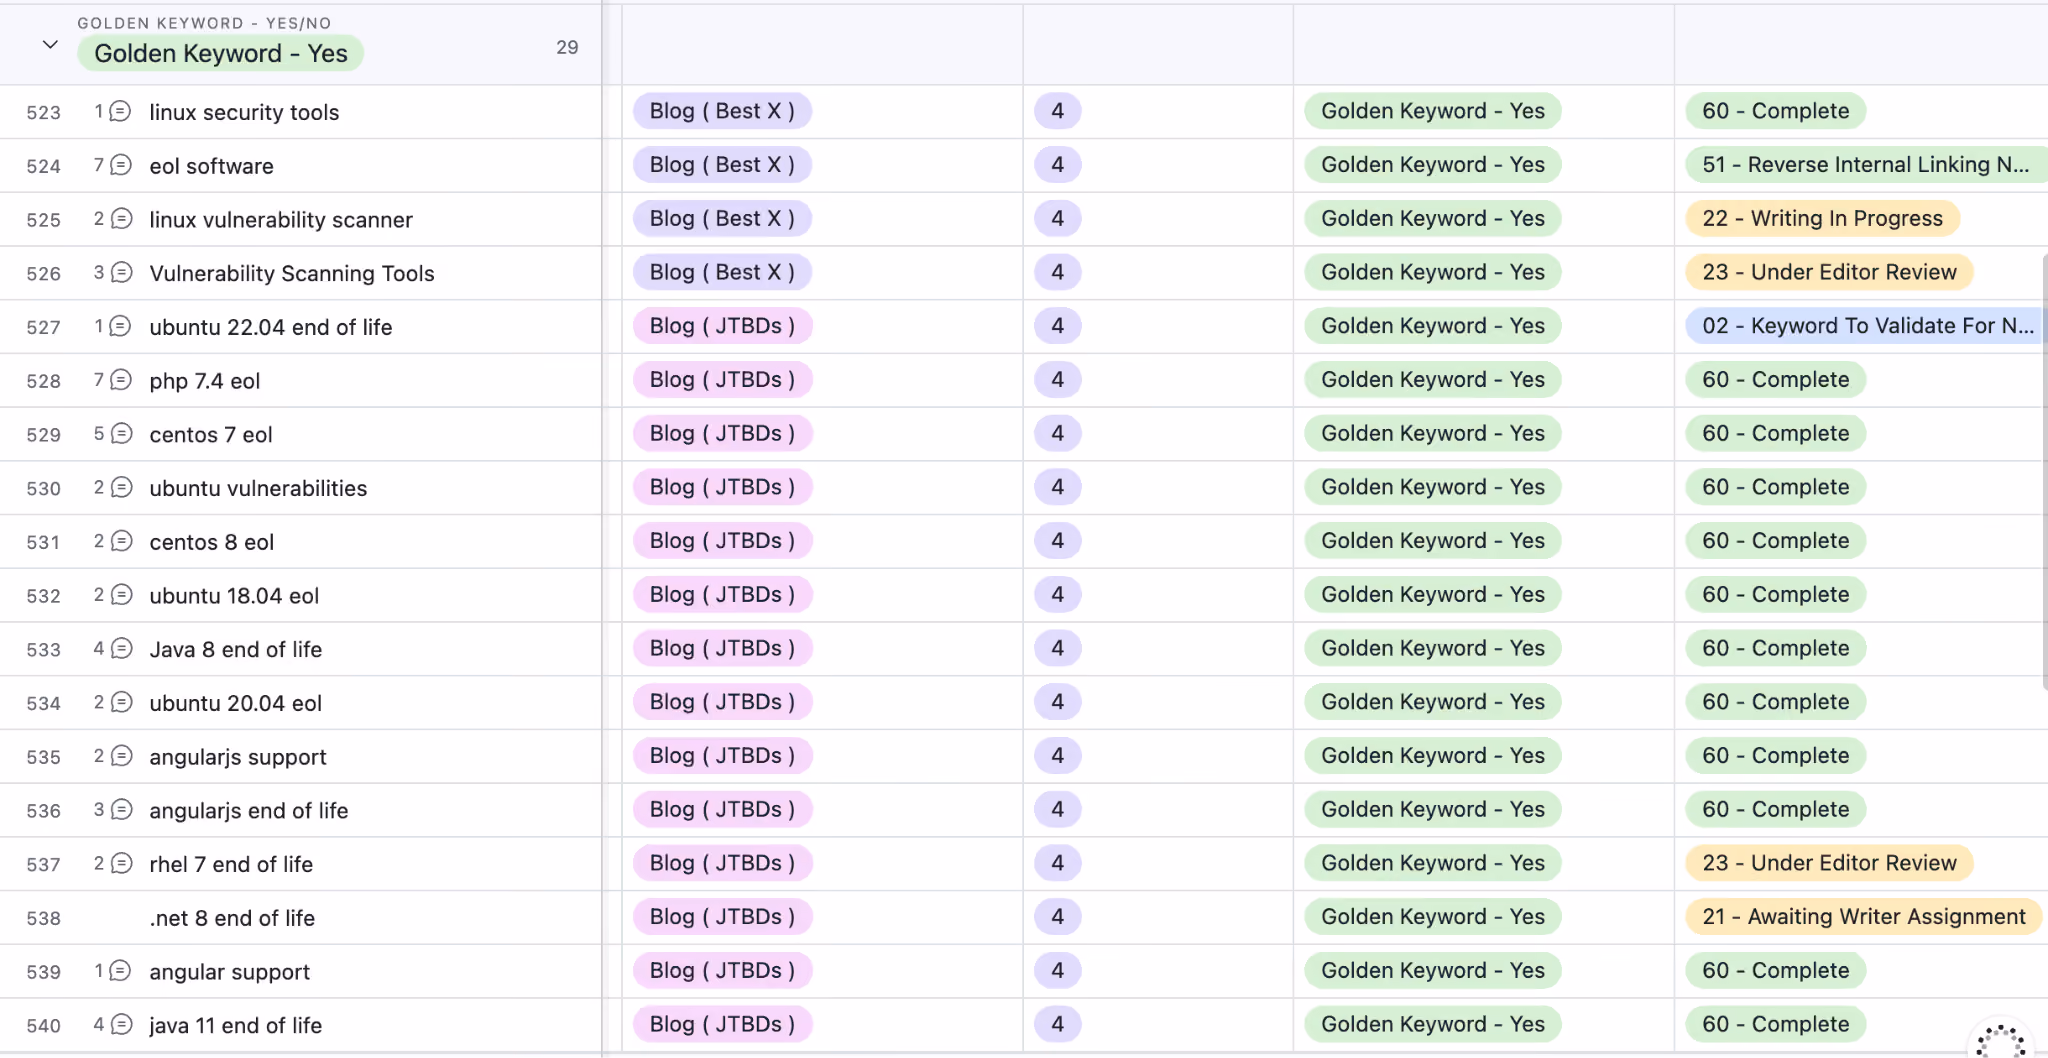The width and height of the screenshot is (2048, 1058).
Task: Click the 51 - Reverse Internal Linking status
Action: point(1866,165)
